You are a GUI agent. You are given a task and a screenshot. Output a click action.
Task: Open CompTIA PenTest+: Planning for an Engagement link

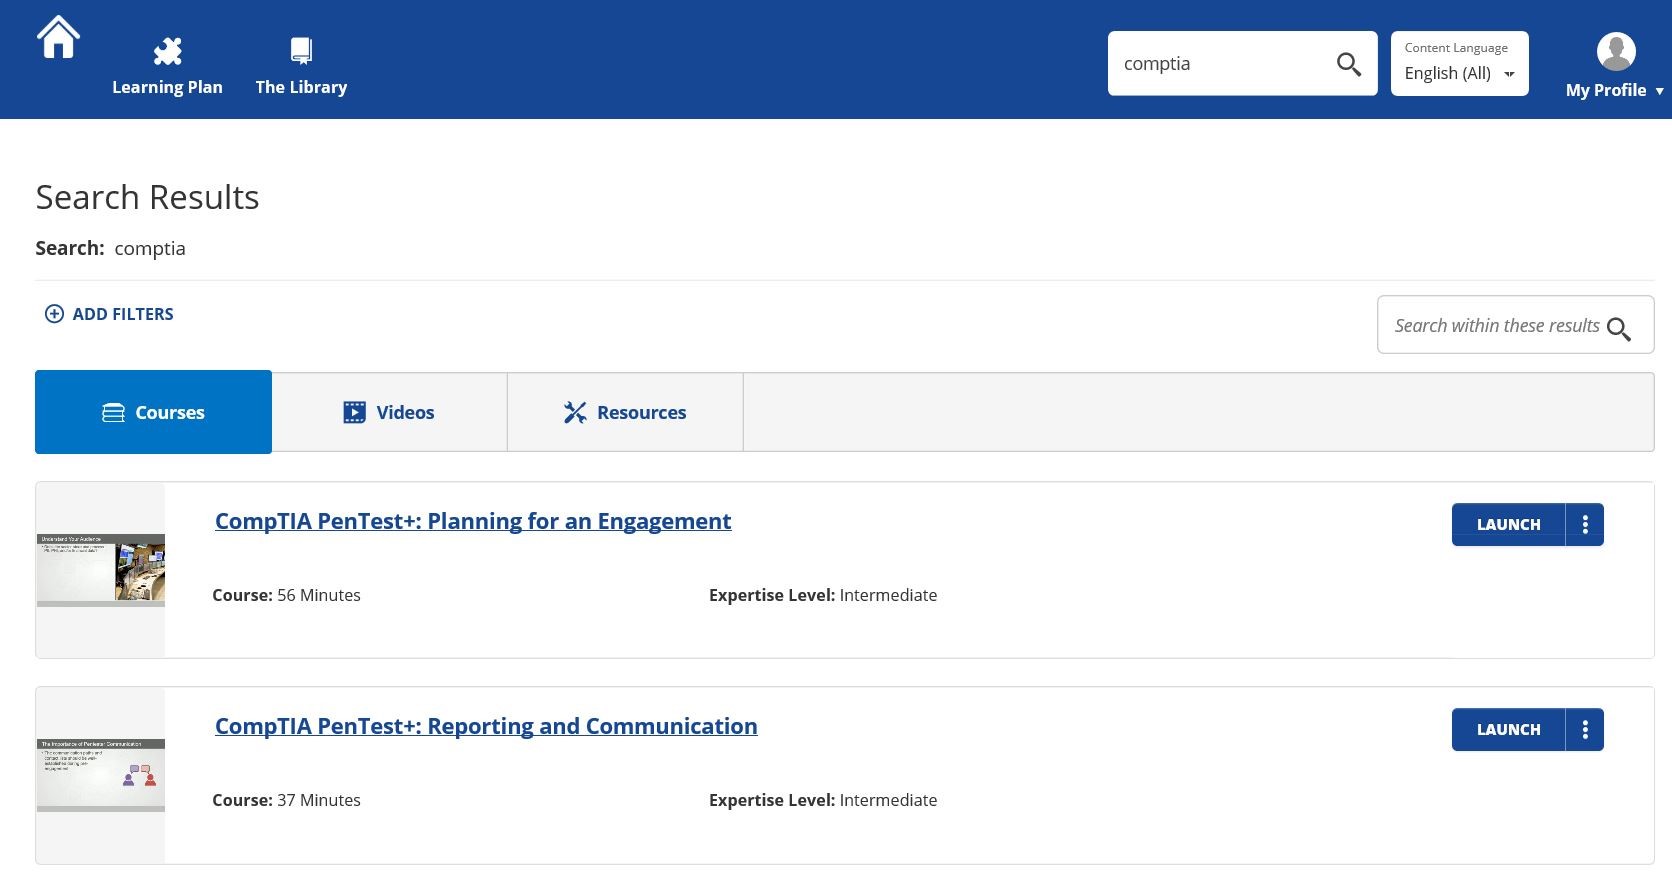(473, 521)
